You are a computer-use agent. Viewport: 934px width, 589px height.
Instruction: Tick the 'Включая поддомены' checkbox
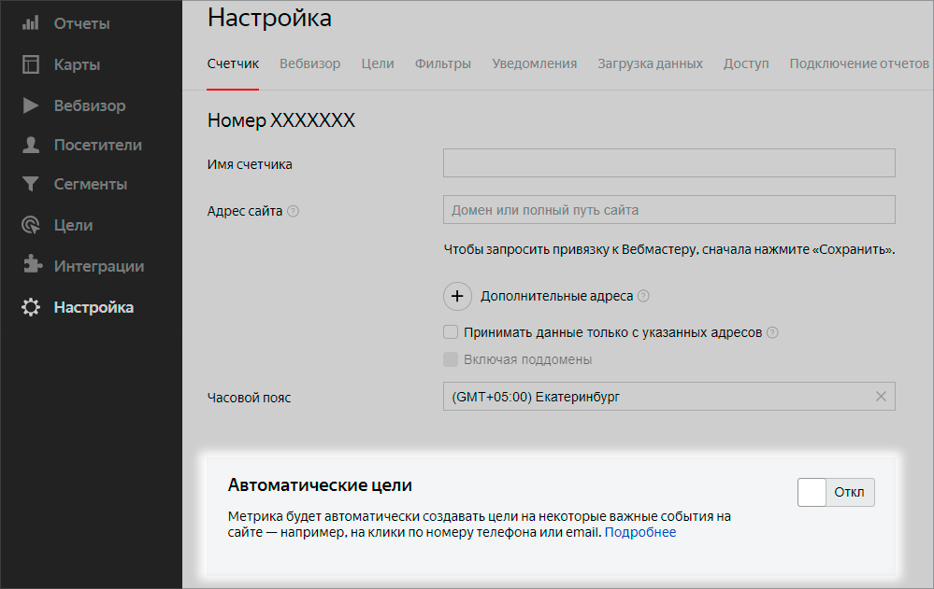(451, 359)
